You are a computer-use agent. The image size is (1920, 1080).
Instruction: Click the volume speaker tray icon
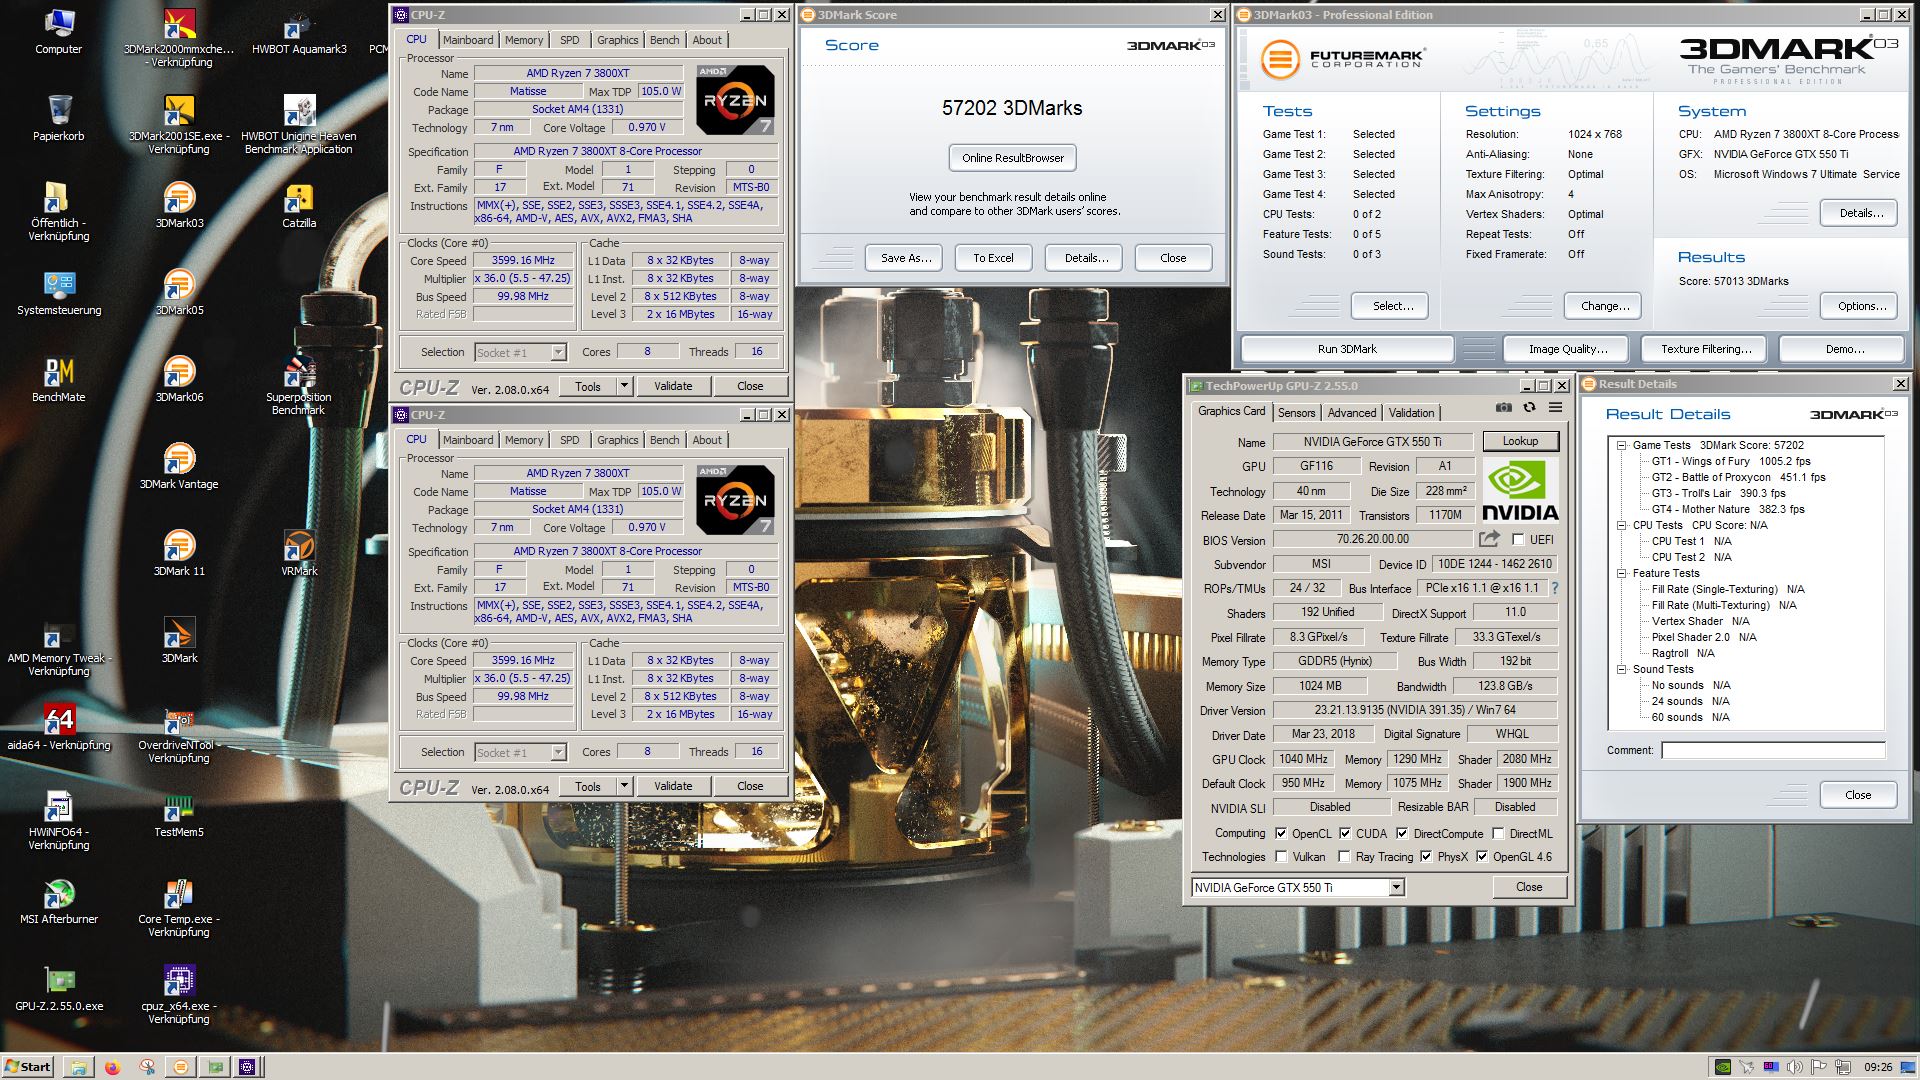(x=1796, y=1067)
